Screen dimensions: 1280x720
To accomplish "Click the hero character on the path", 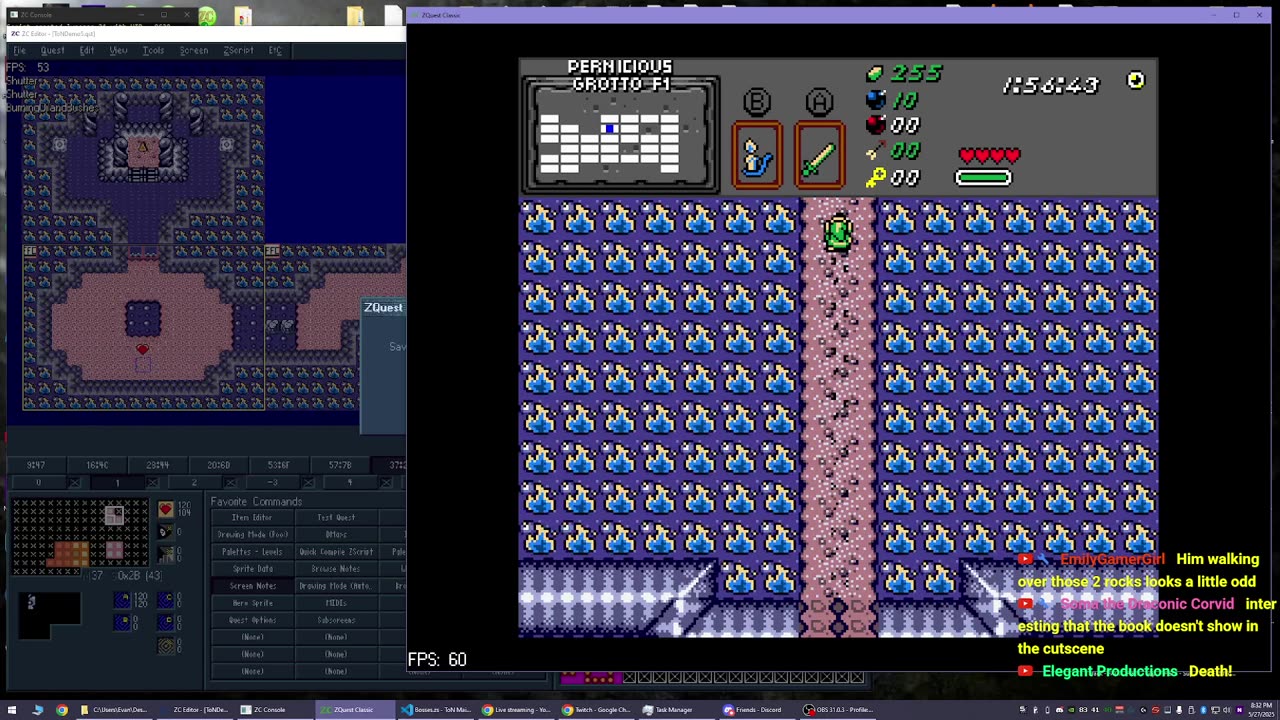I will coord(838,233).
